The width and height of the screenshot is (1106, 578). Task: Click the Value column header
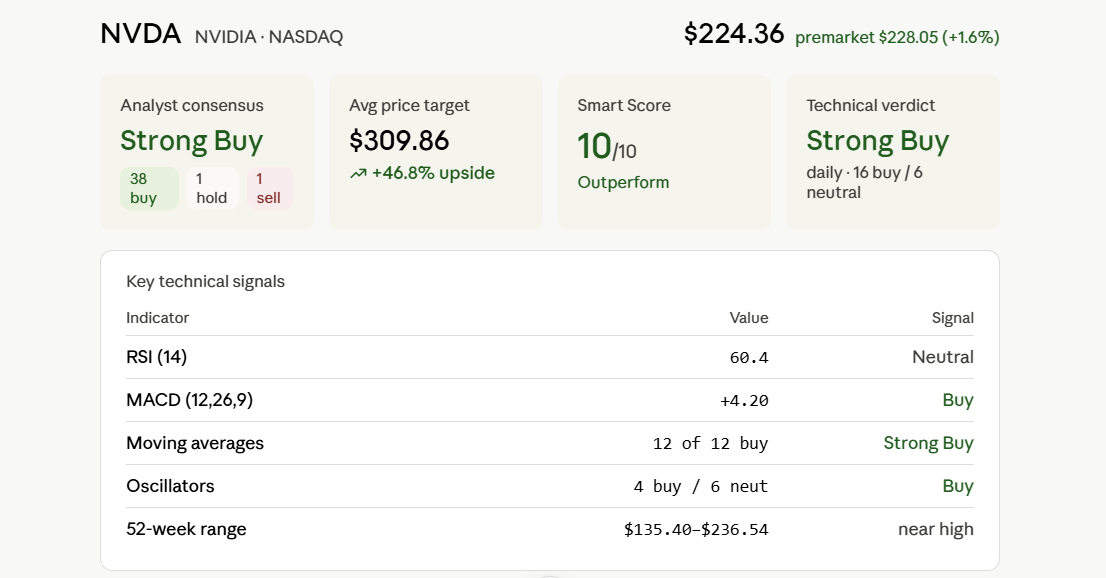pos(749,318)
